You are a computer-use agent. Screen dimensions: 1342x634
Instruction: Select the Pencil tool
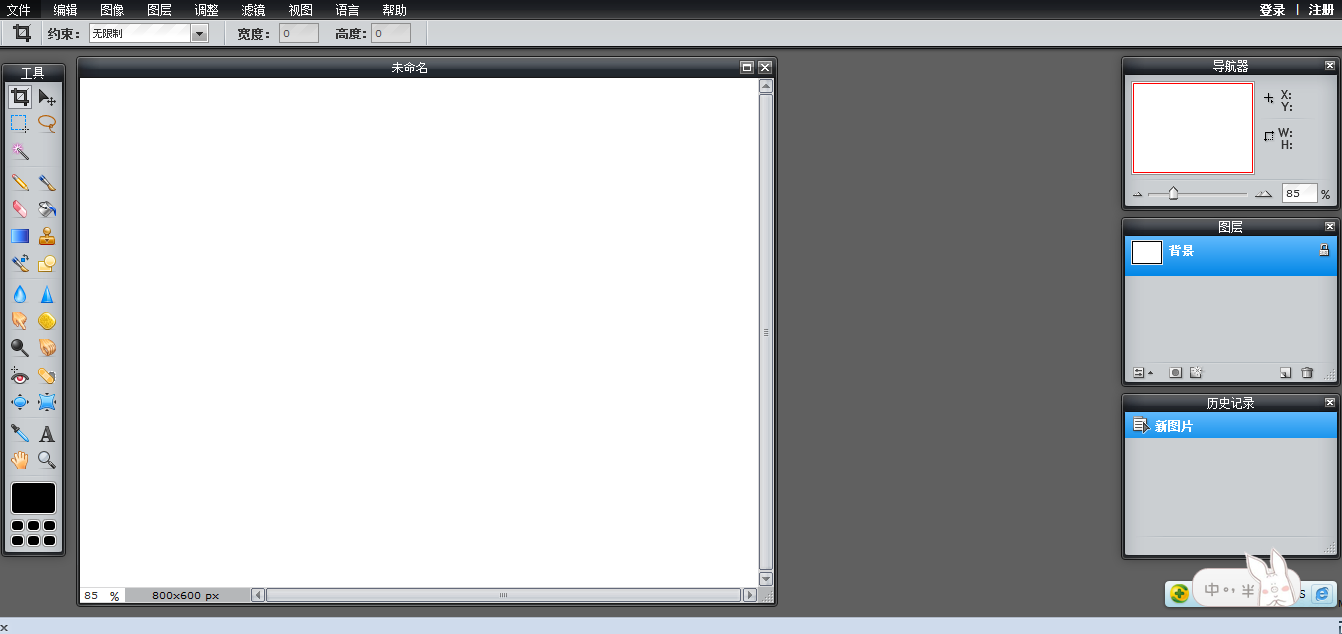coord(20,182)
